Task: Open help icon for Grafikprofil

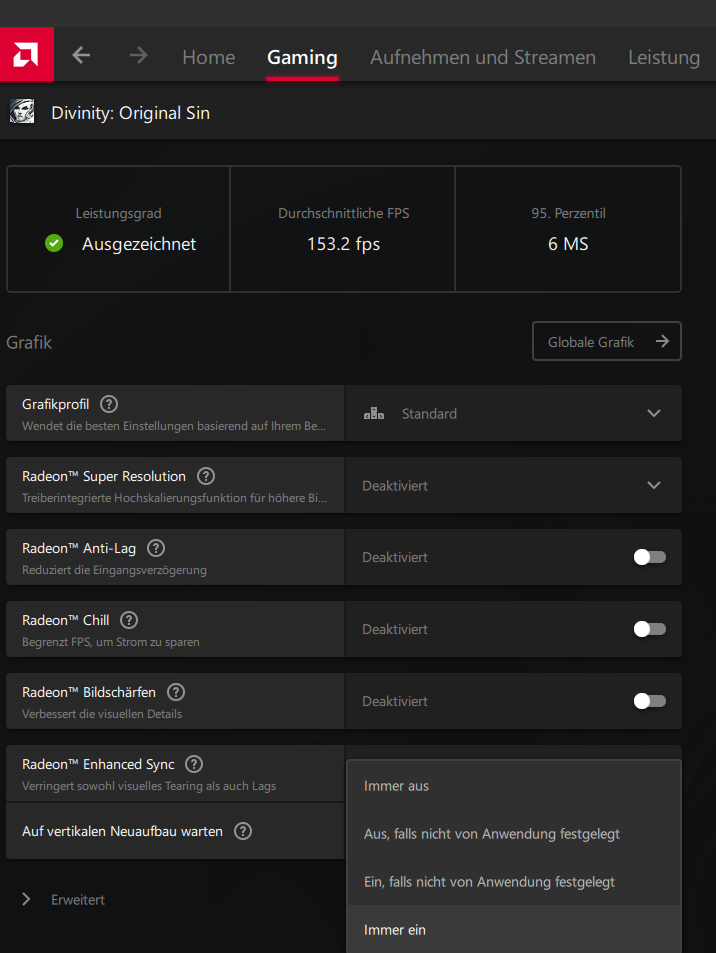Action: [109, 404]
